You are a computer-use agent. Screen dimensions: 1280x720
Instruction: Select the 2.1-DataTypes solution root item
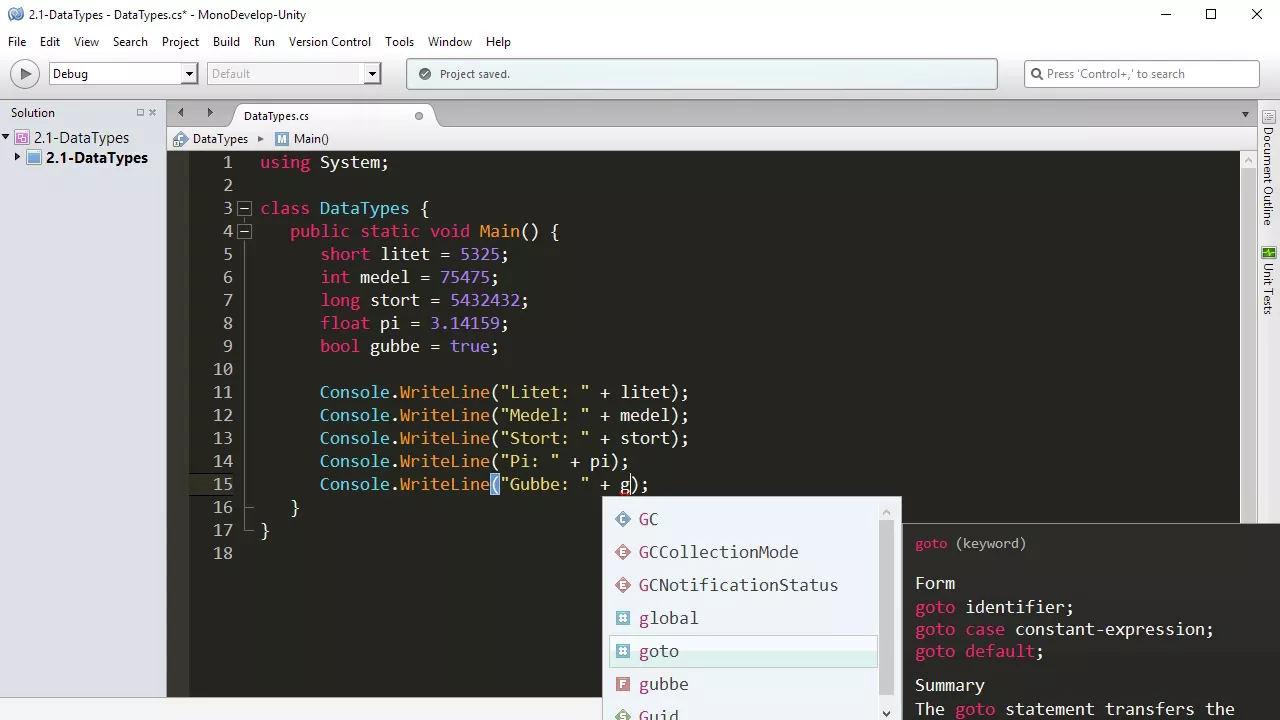[82, 138]
